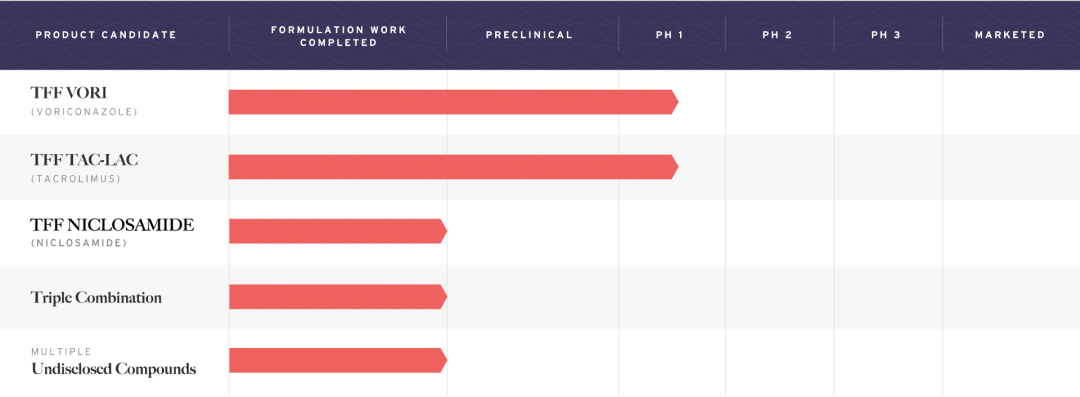Select Undisclosed Compounds candidate label

(x=114, y=369)
